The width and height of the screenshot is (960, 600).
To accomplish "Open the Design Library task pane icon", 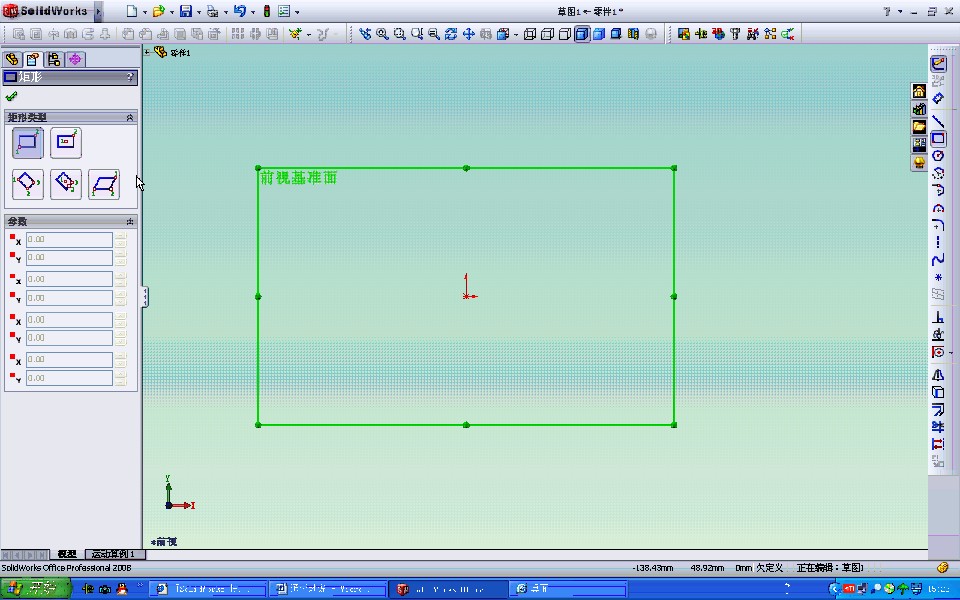I will [919, 109].
